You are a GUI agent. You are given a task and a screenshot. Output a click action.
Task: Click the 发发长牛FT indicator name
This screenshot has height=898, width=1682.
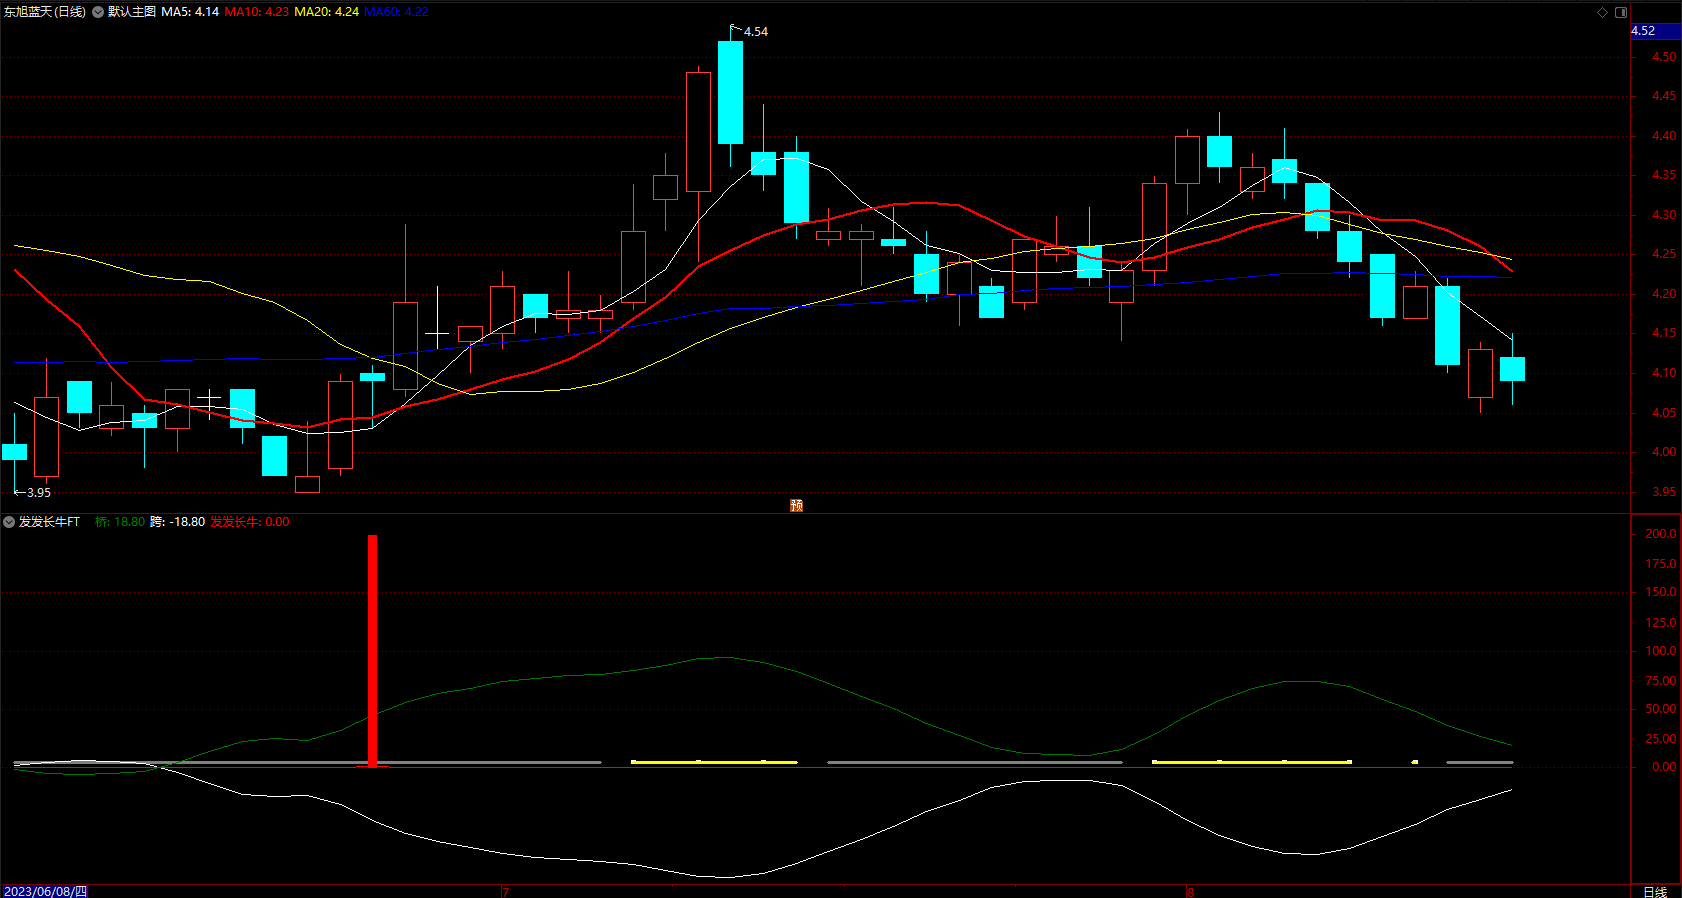click(x=49, y=522)
